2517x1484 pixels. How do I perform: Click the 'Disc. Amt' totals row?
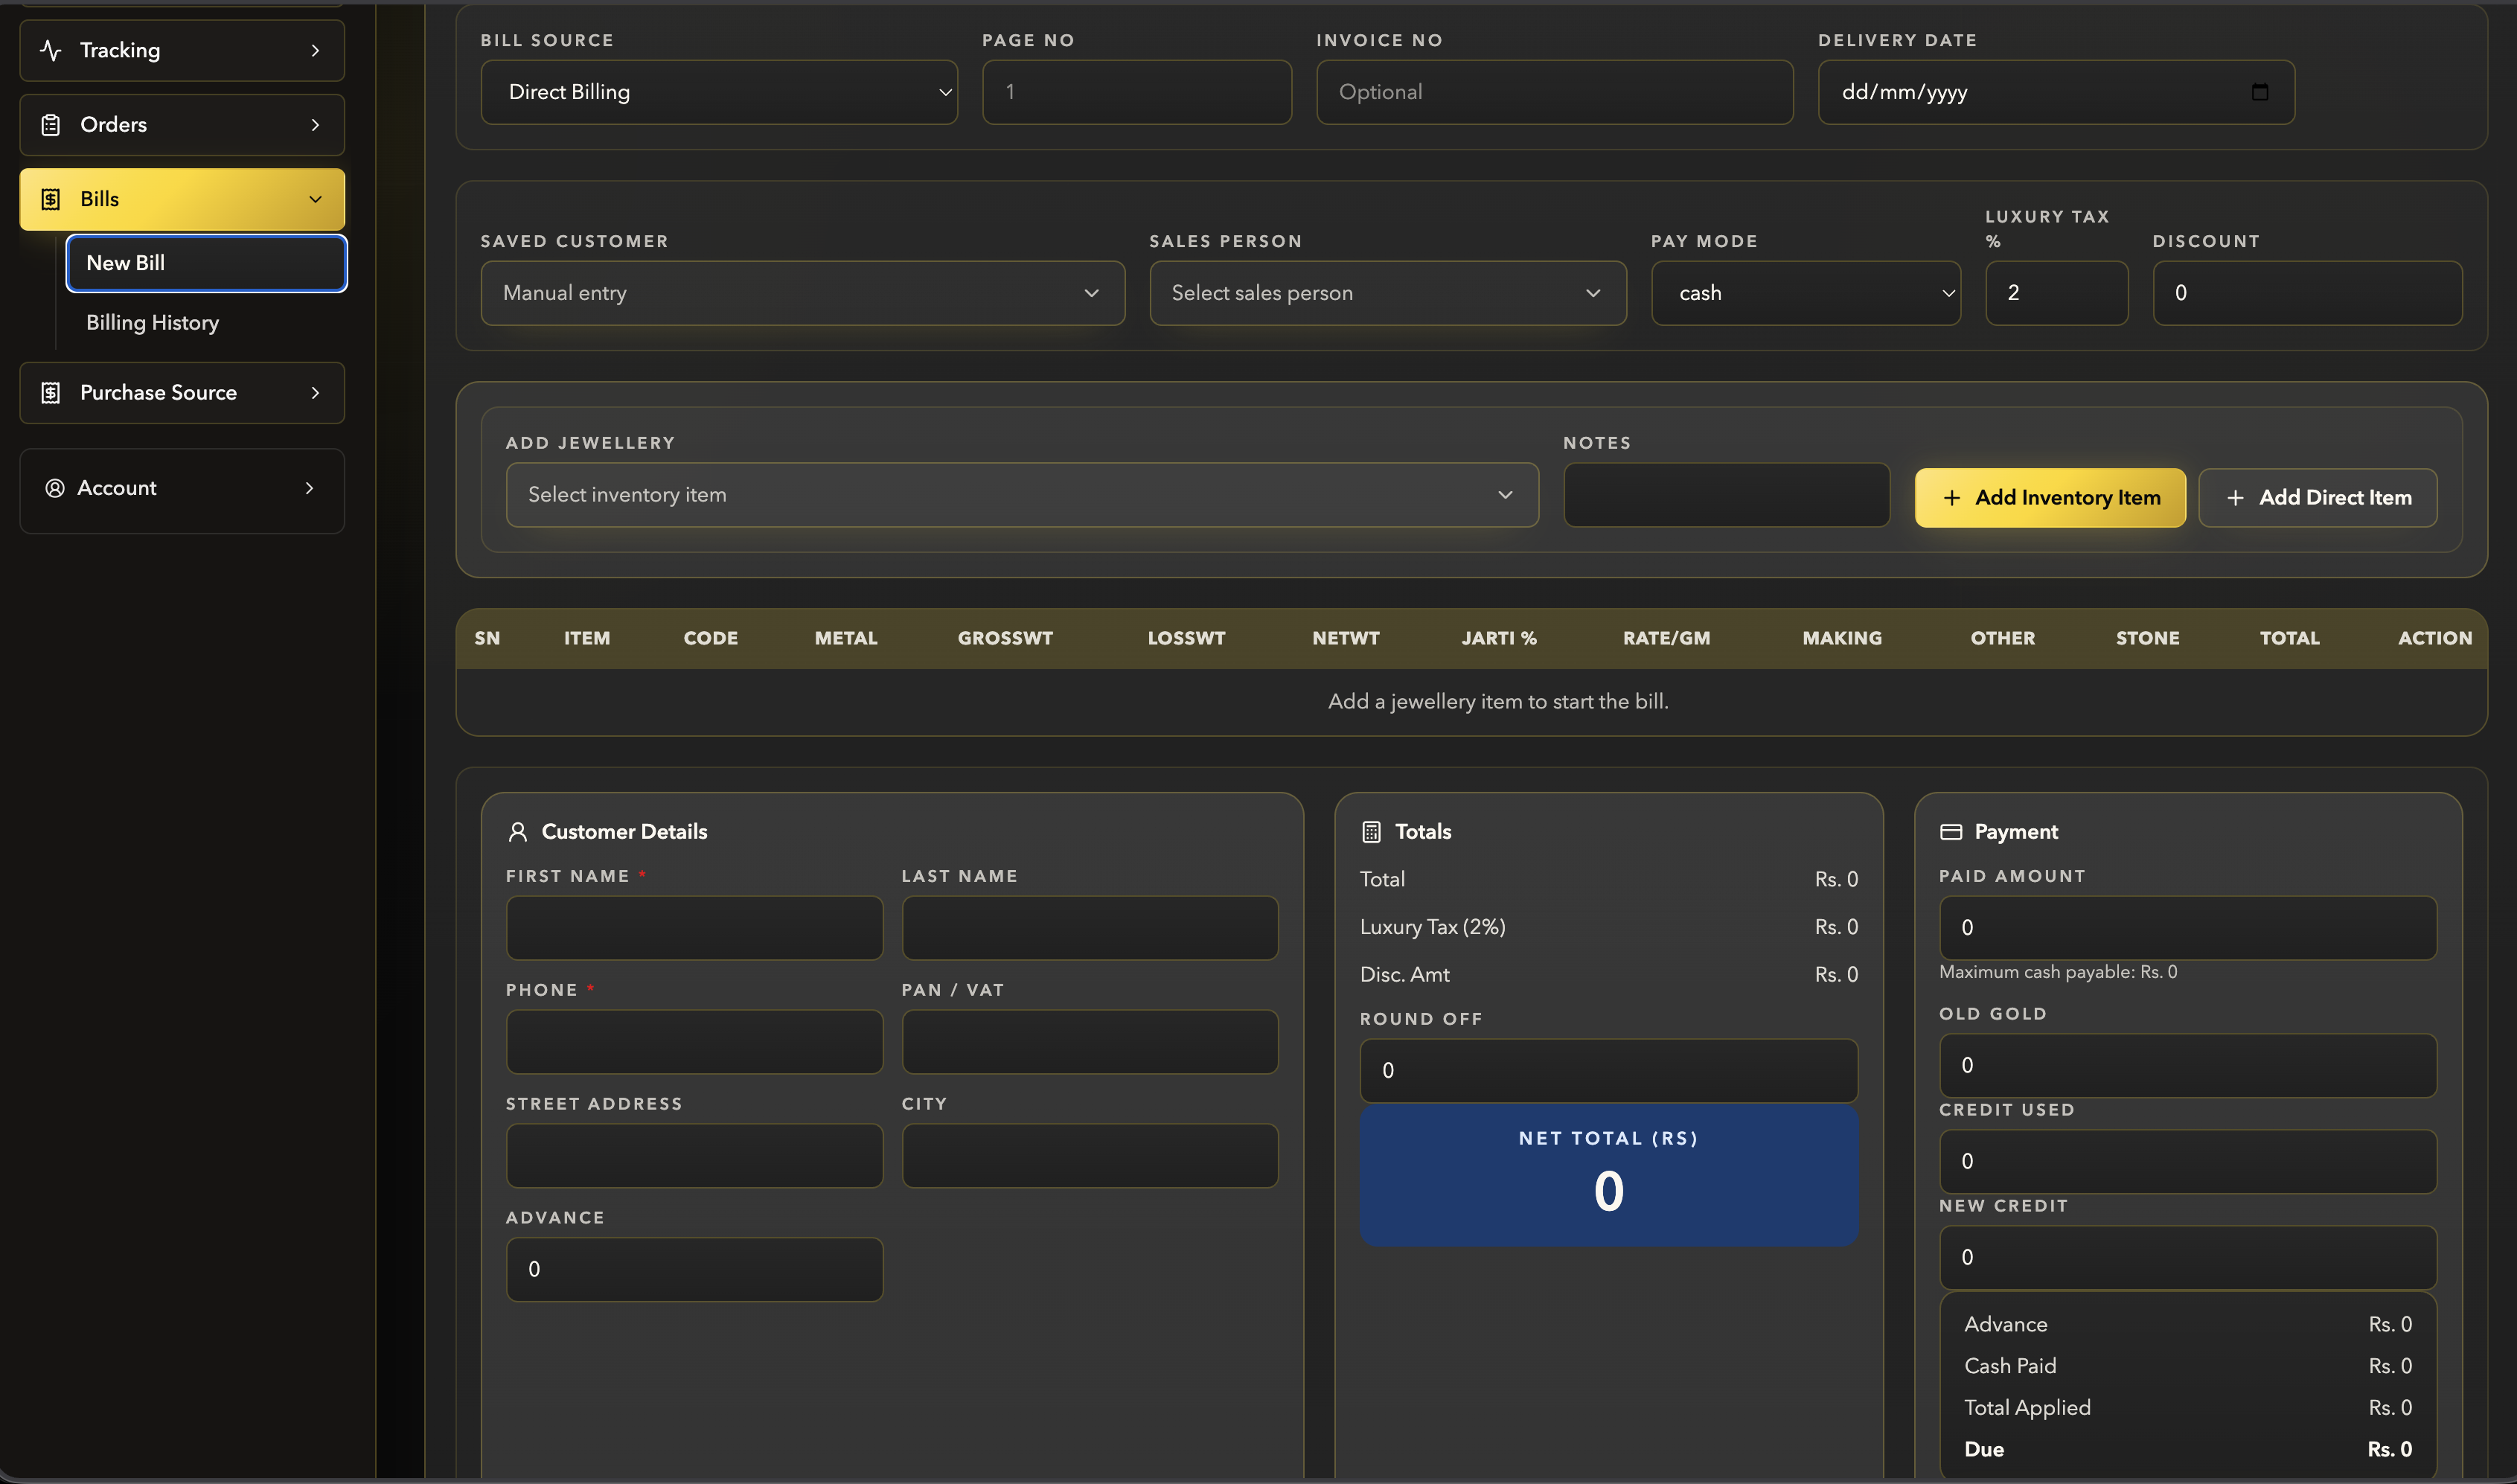point(1609,975)
